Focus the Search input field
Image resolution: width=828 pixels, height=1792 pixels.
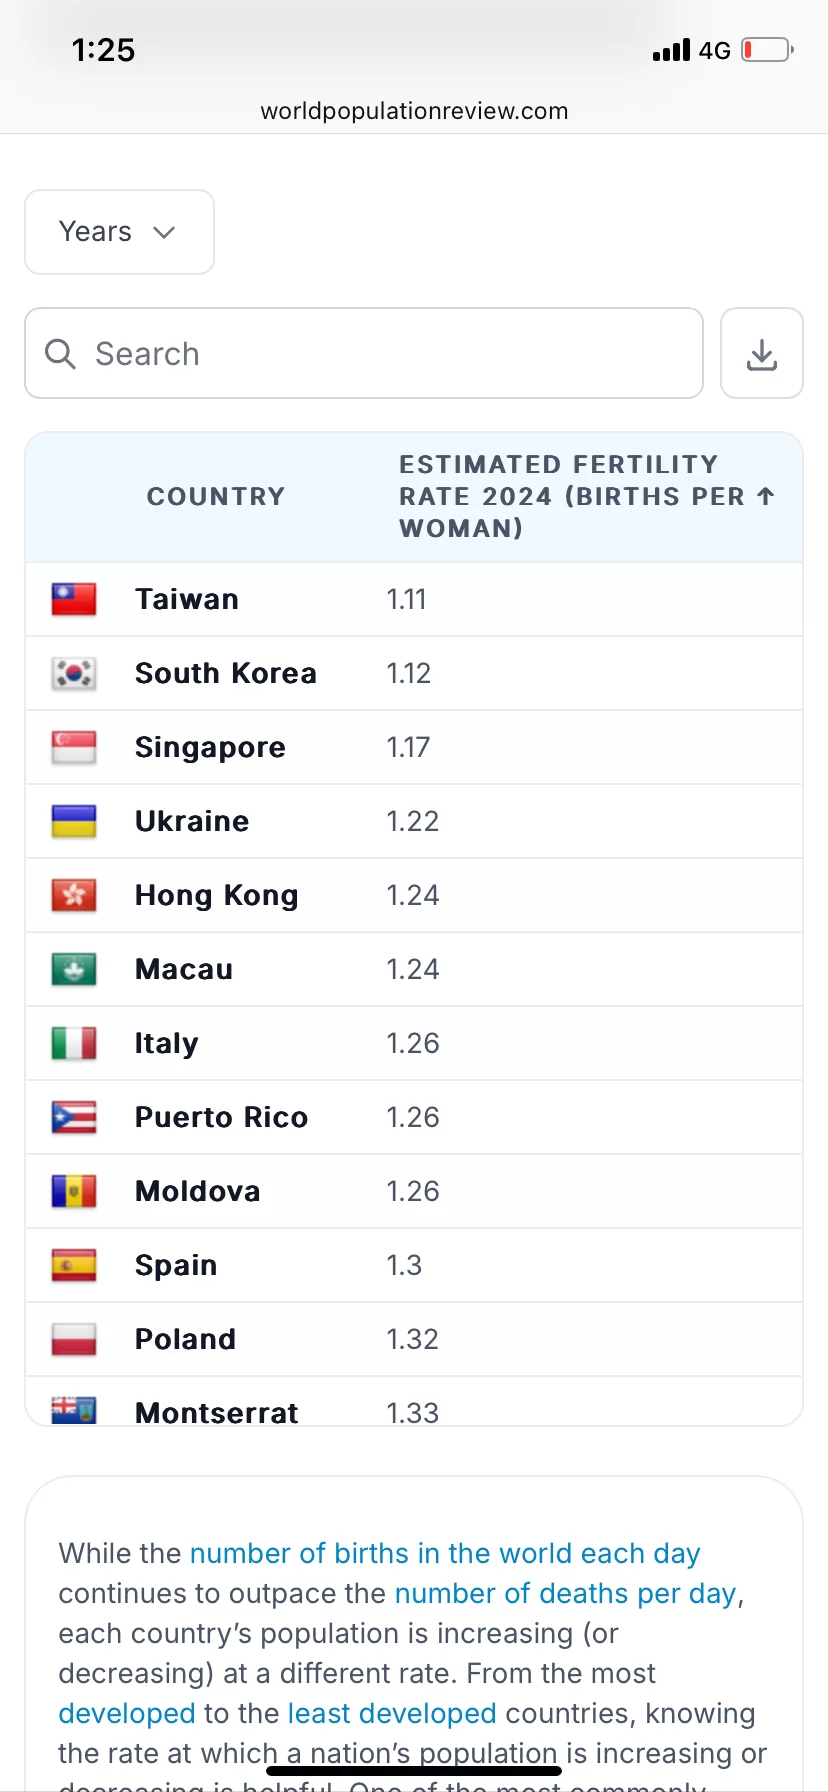[364, 353]
